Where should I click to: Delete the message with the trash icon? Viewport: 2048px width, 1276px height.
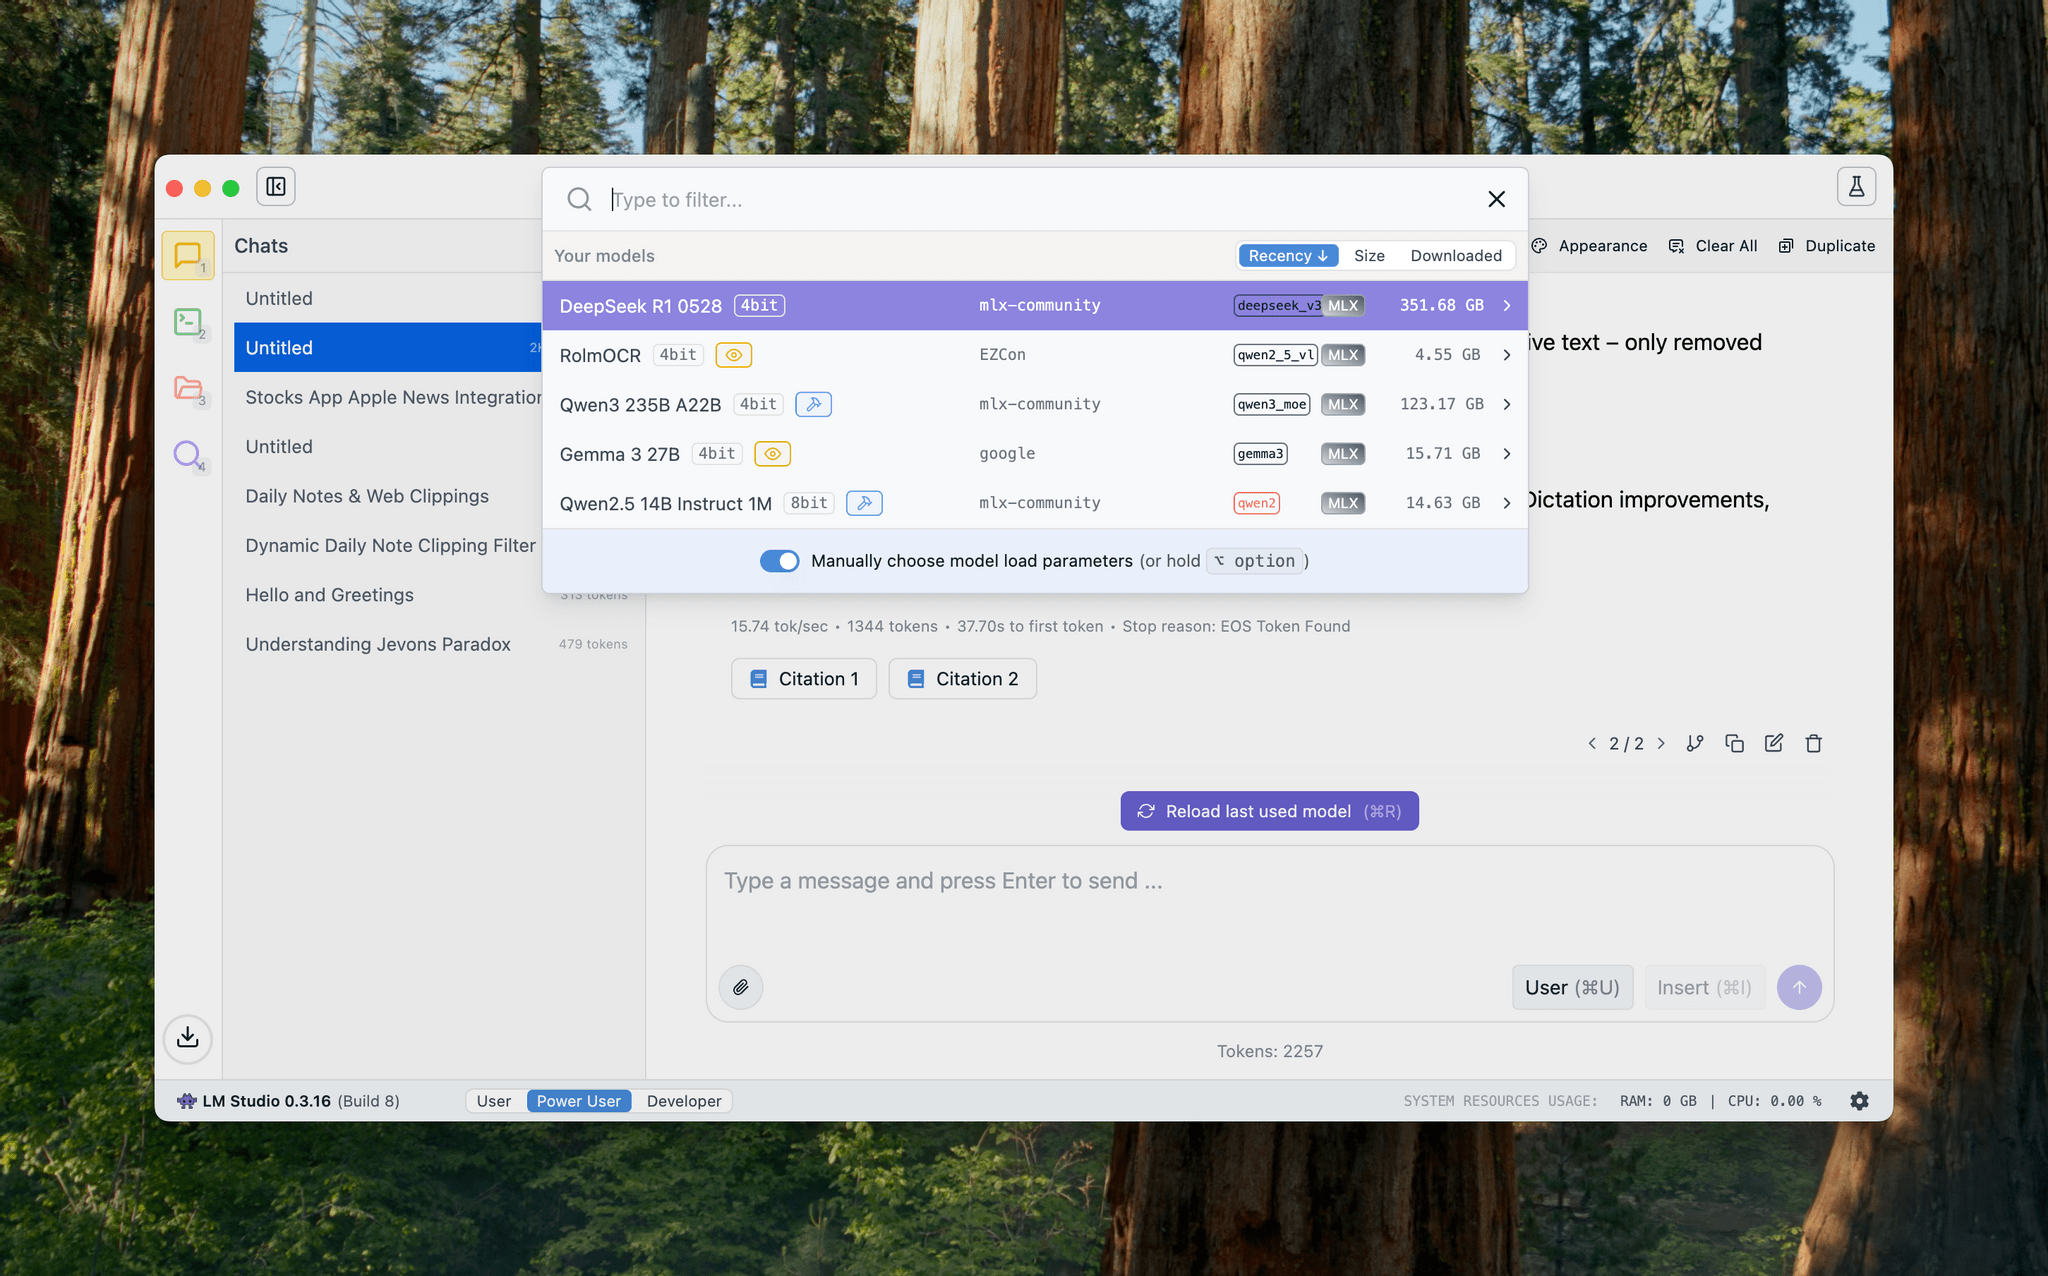[x=1814, y=743]
